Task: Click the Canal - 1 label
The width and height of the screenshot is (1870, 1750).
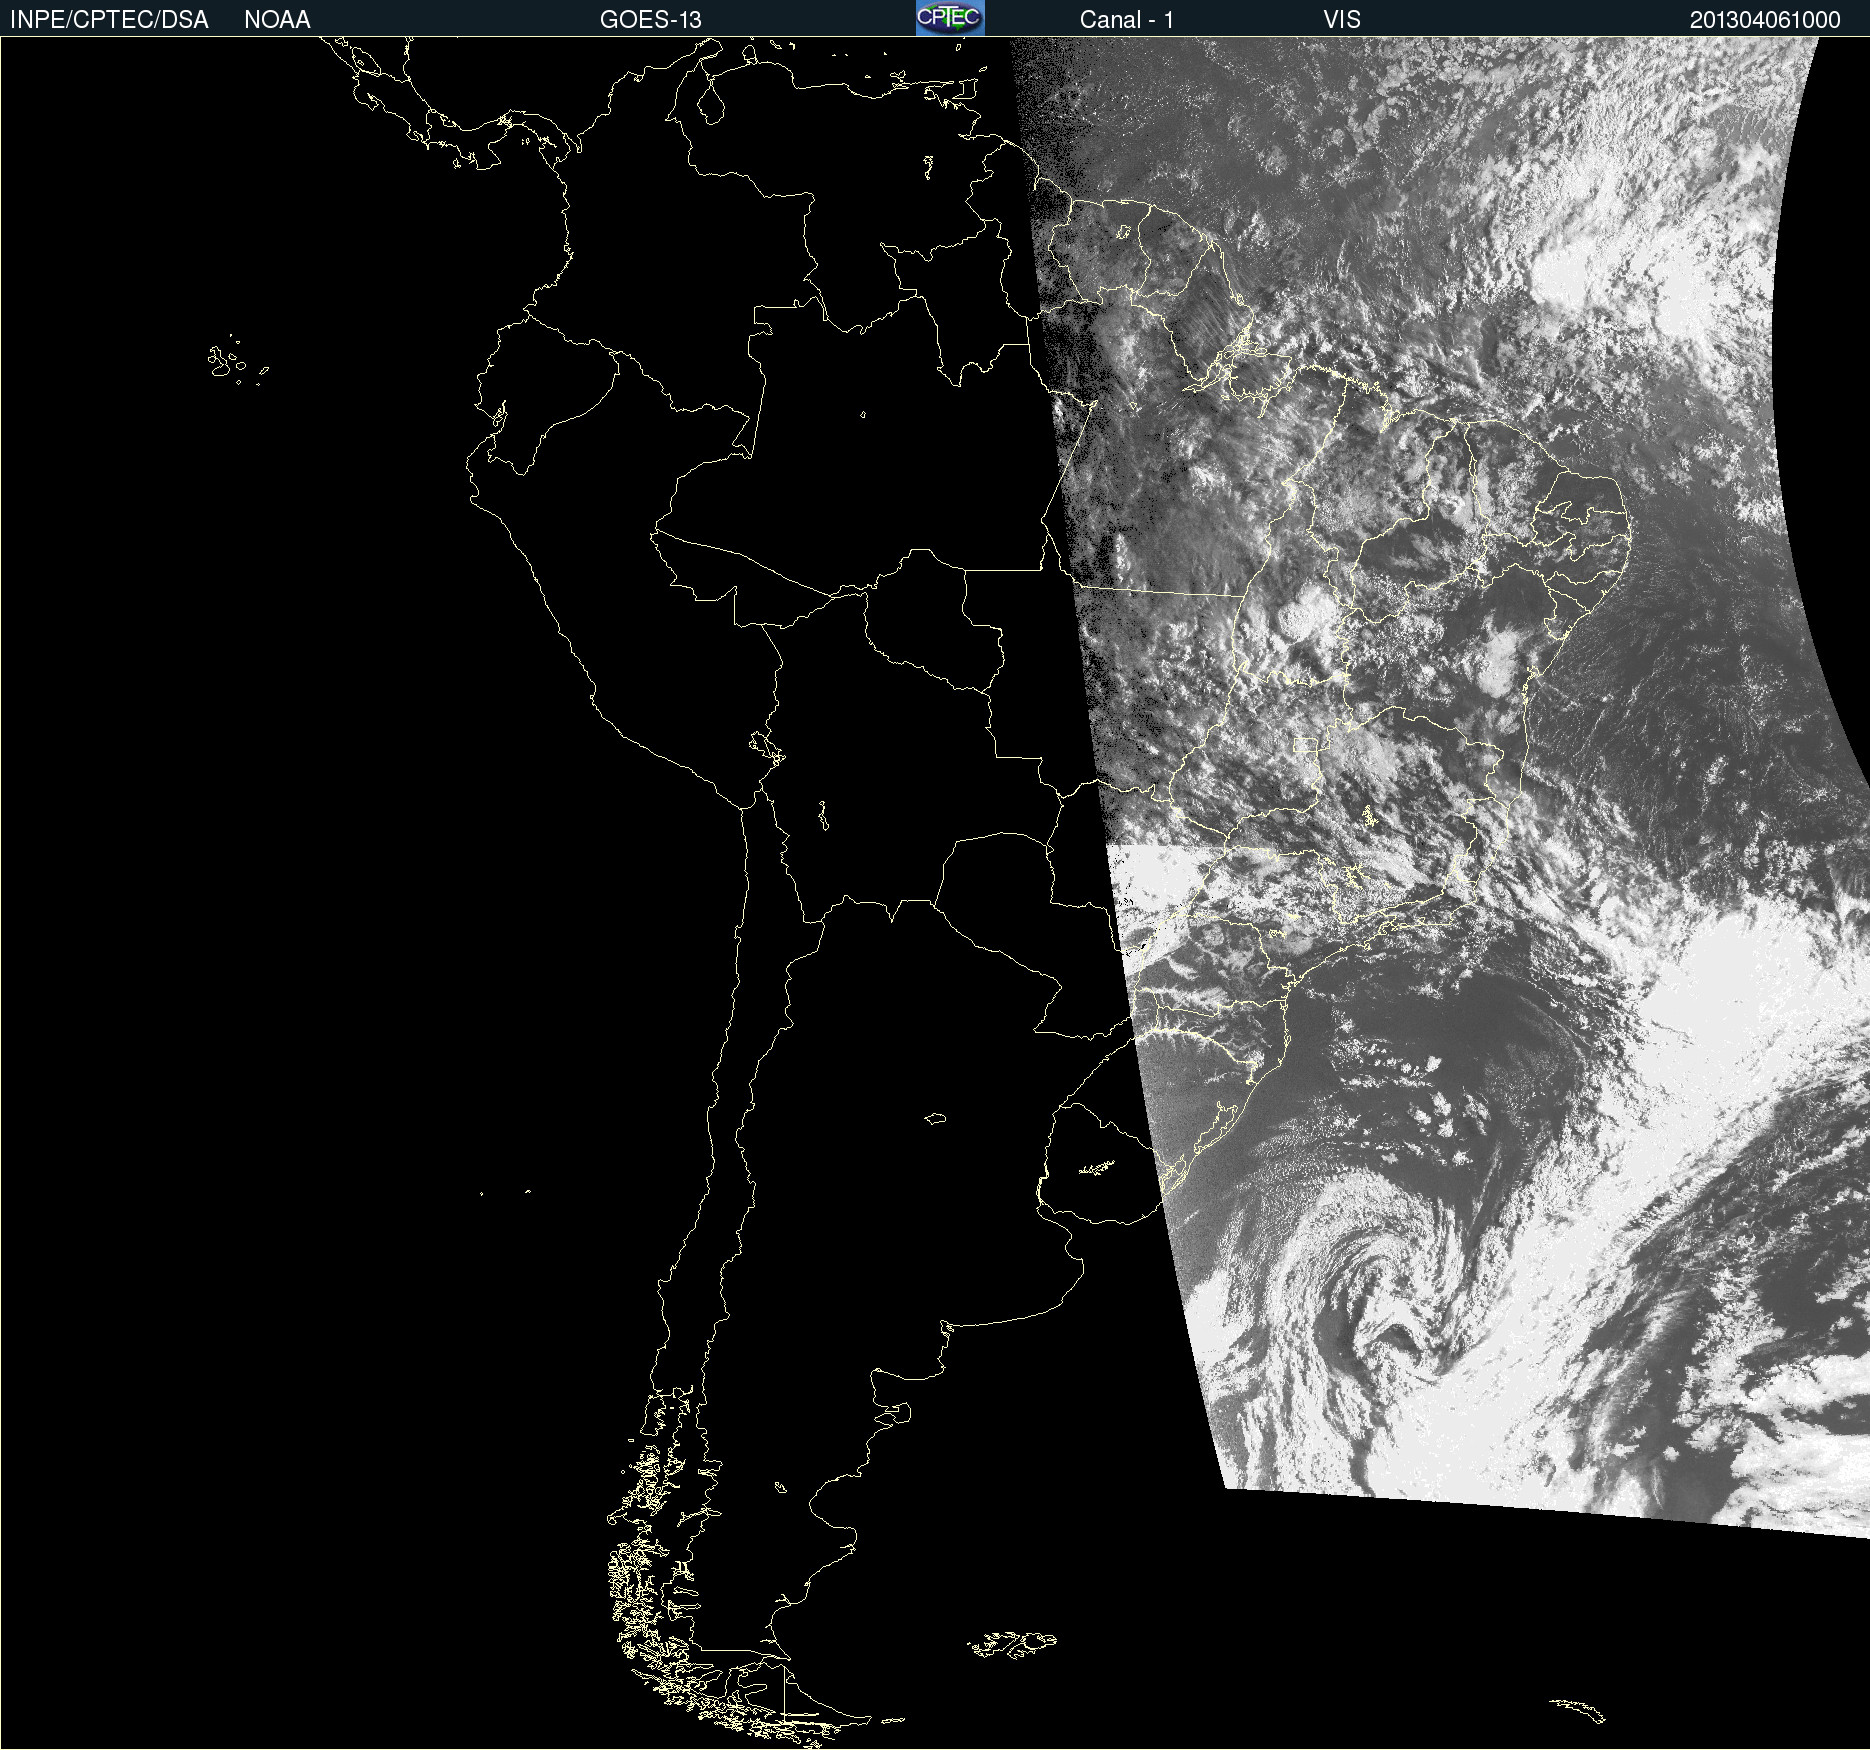Action: click(1127, 20)
